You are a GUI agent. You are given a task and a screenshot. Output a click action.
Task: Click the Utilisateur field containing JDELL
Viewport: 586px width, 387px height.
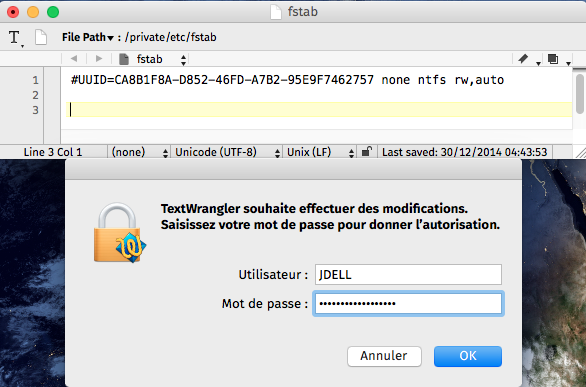click(408, 275)
